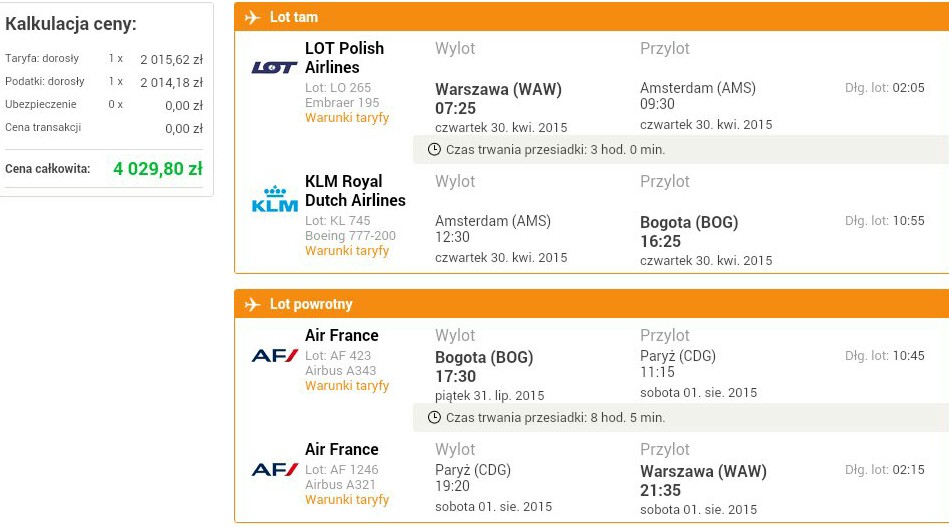Open Warunki taryfy for LOT flight LO 265

347,118
